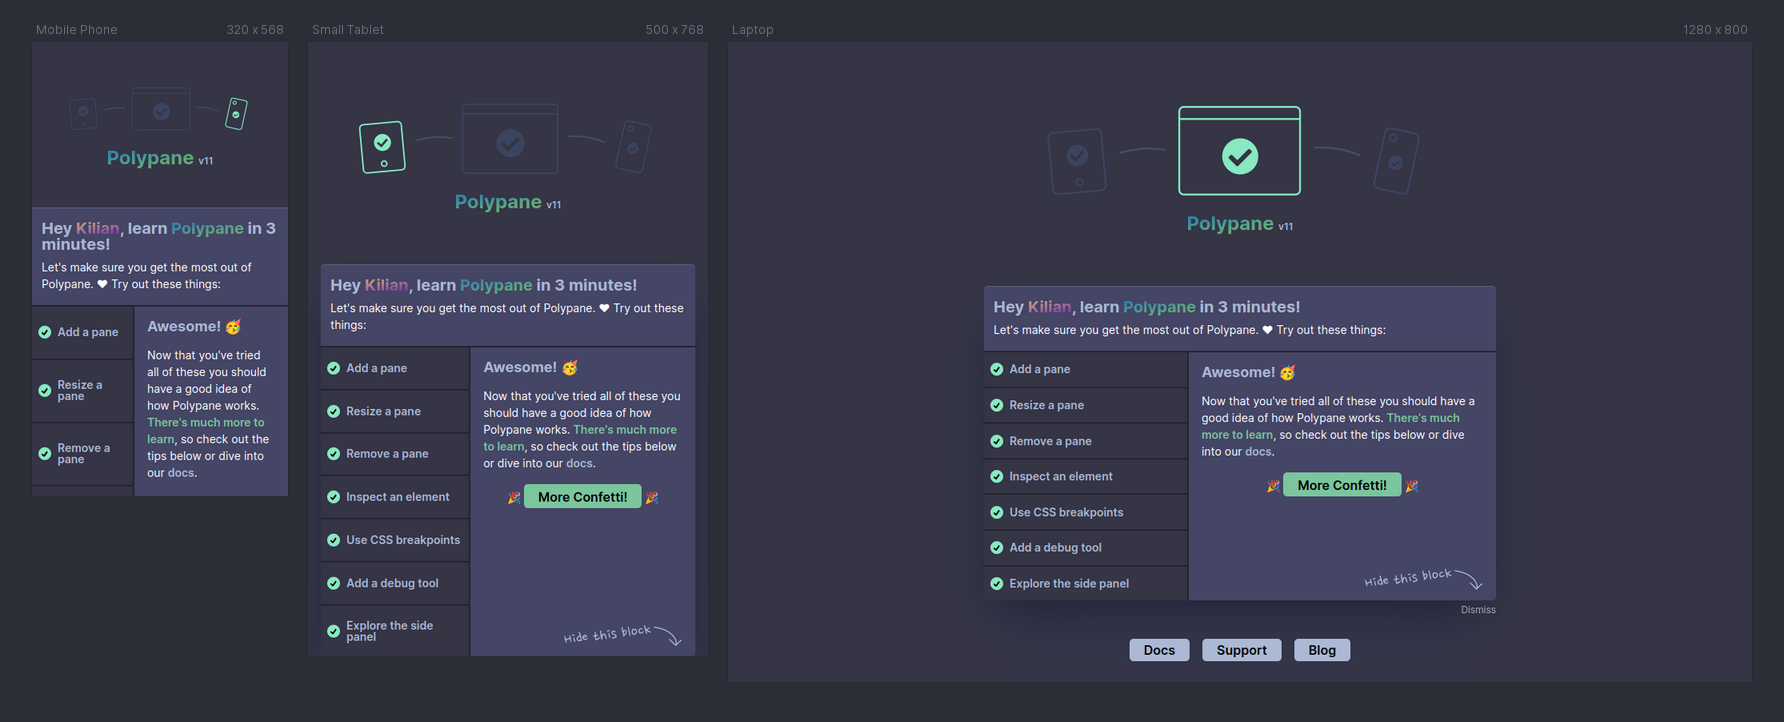Click confetti emoji right of More Confetti, Small Tablet pane
This screenshot has height=722, width=1784.
(x=652, y=497)
